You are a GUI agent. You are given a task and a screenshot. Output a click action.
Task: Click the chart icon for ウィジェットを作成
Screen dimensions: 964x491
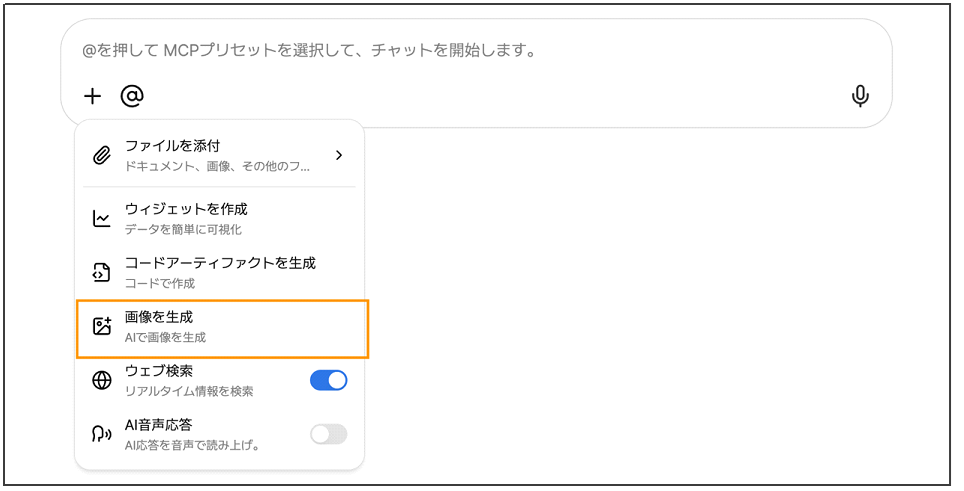point(101,218)
